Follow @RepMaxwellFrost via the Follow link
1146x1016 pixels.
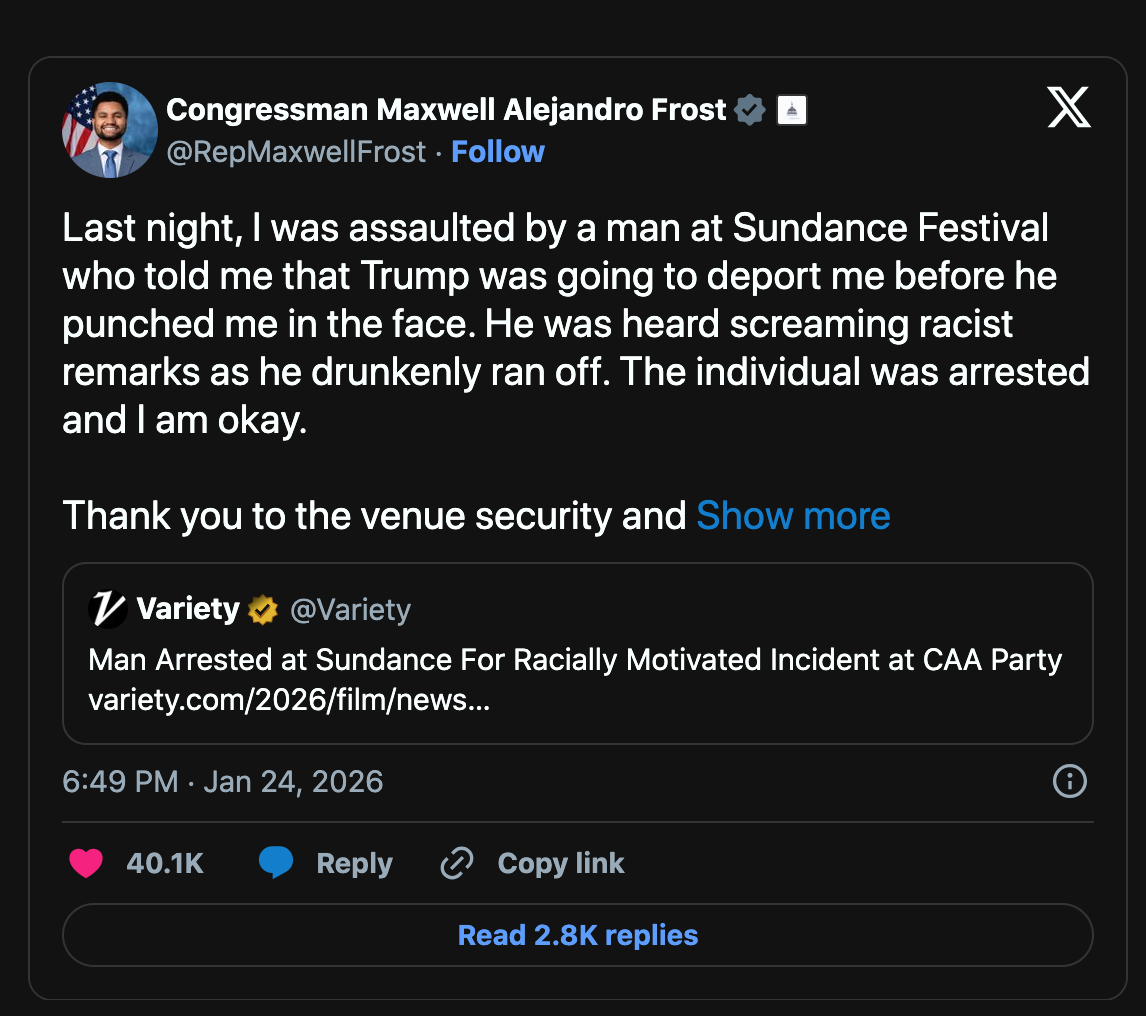pos(498,152)
